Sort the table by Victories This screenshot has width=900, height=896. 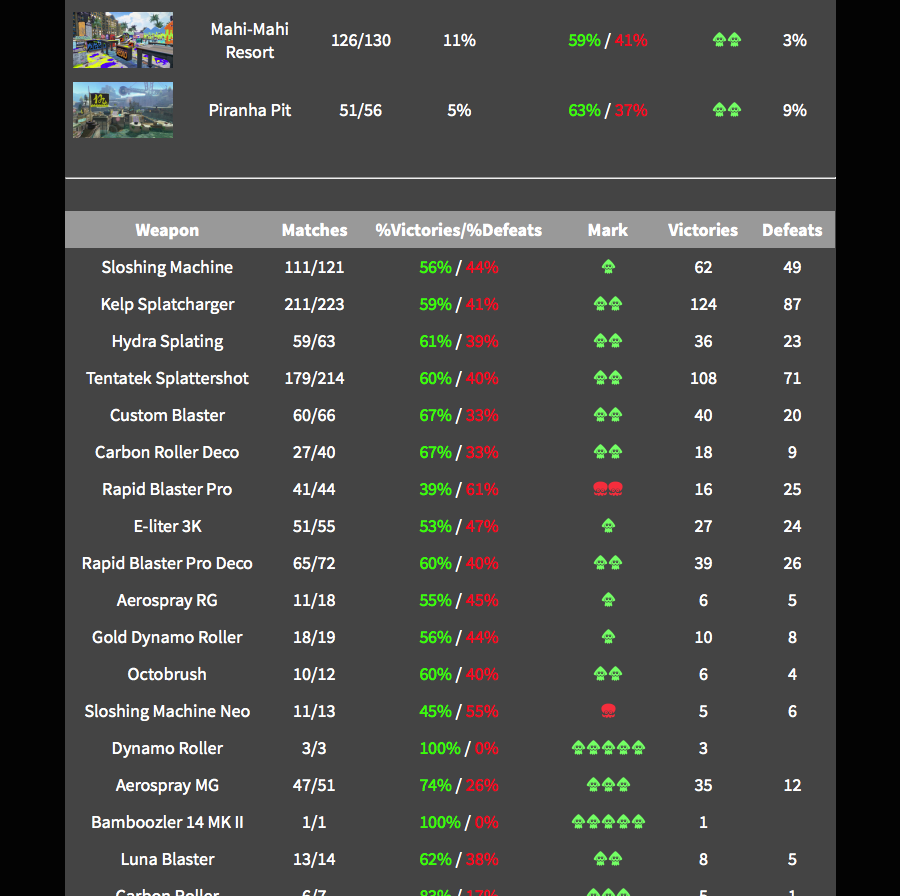pyautogui.click(x=703, y=229)
